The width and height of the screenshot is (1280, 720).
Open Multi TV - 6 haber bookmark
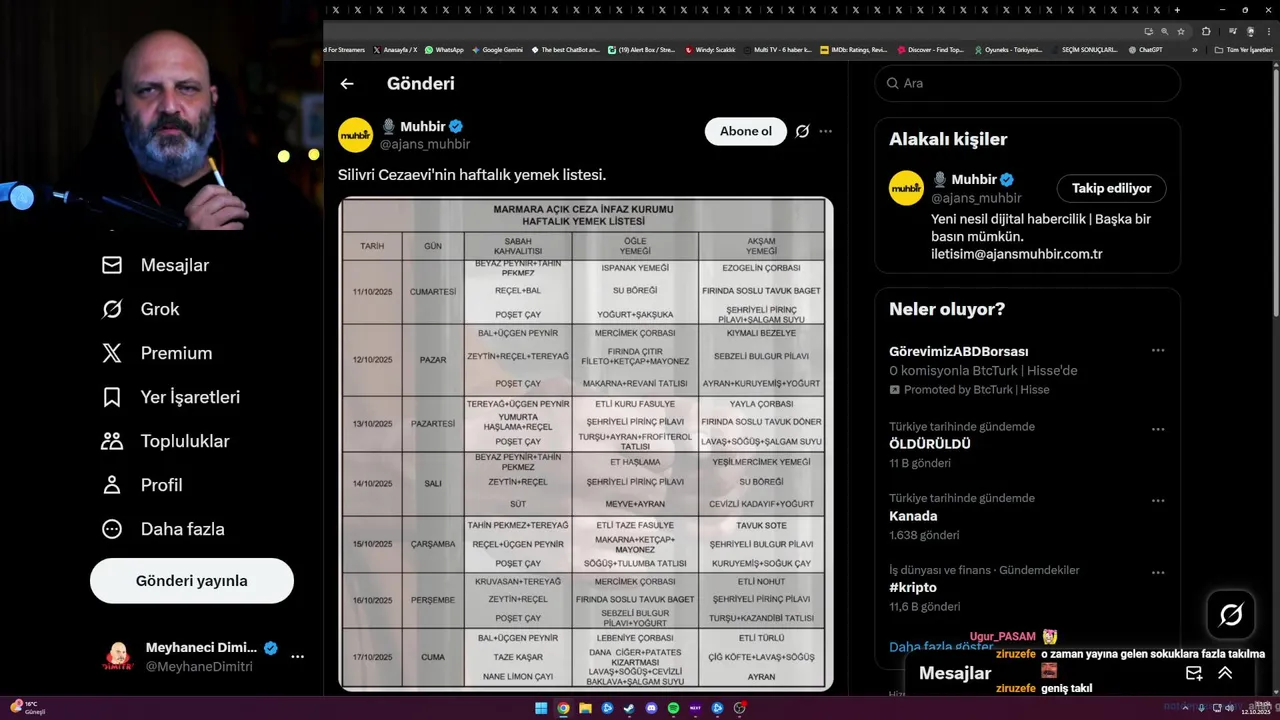click(x=777, y=49)
